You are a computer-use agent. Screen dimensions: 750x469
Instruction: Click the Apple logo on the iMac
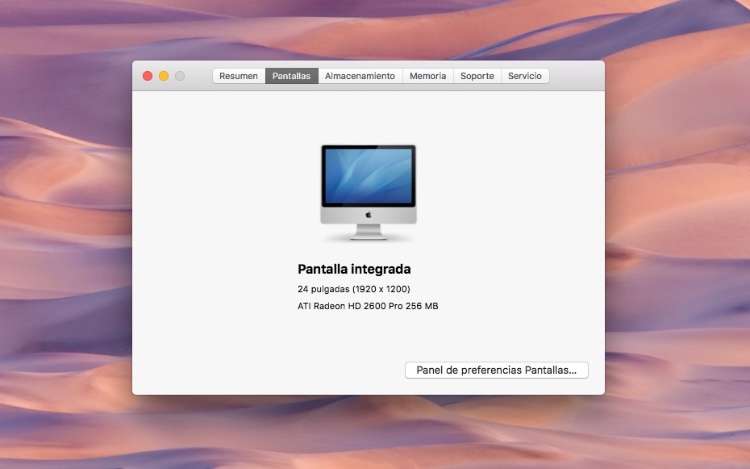click(x=368, y=214)
